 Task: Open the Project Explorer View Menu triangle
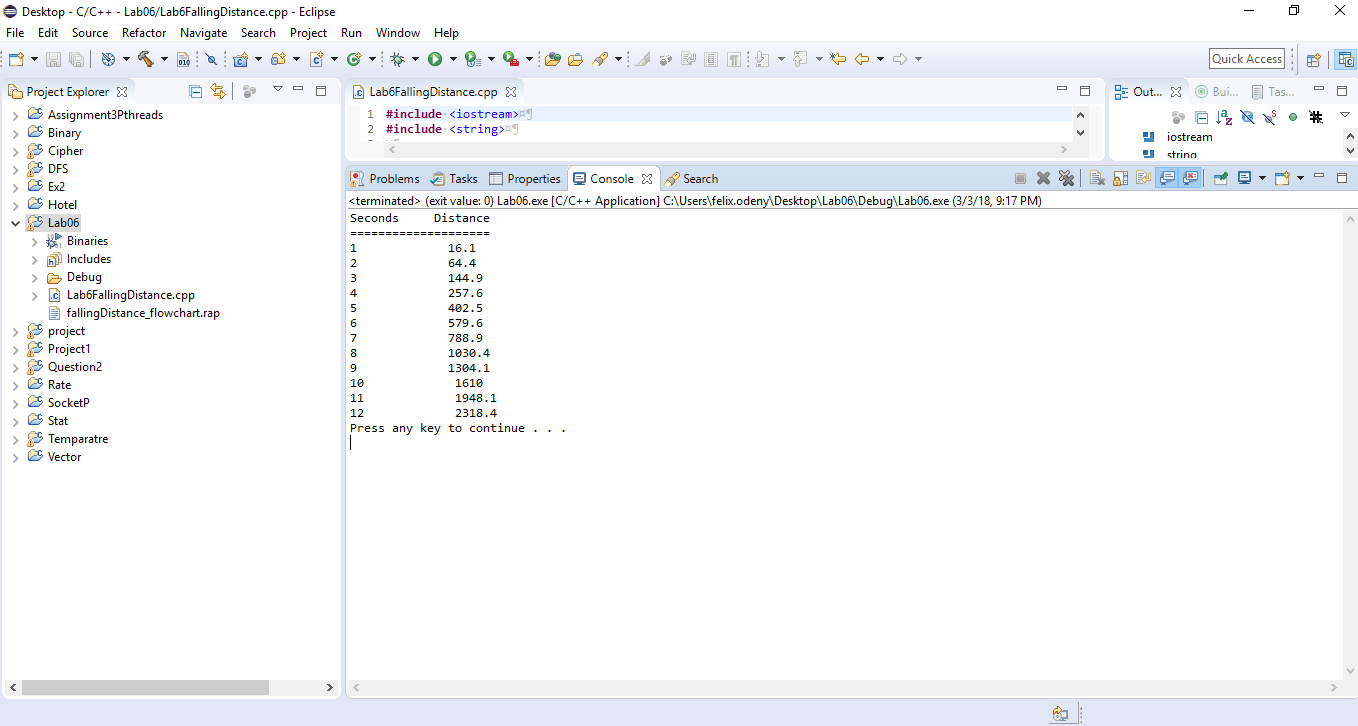point(278,90)
